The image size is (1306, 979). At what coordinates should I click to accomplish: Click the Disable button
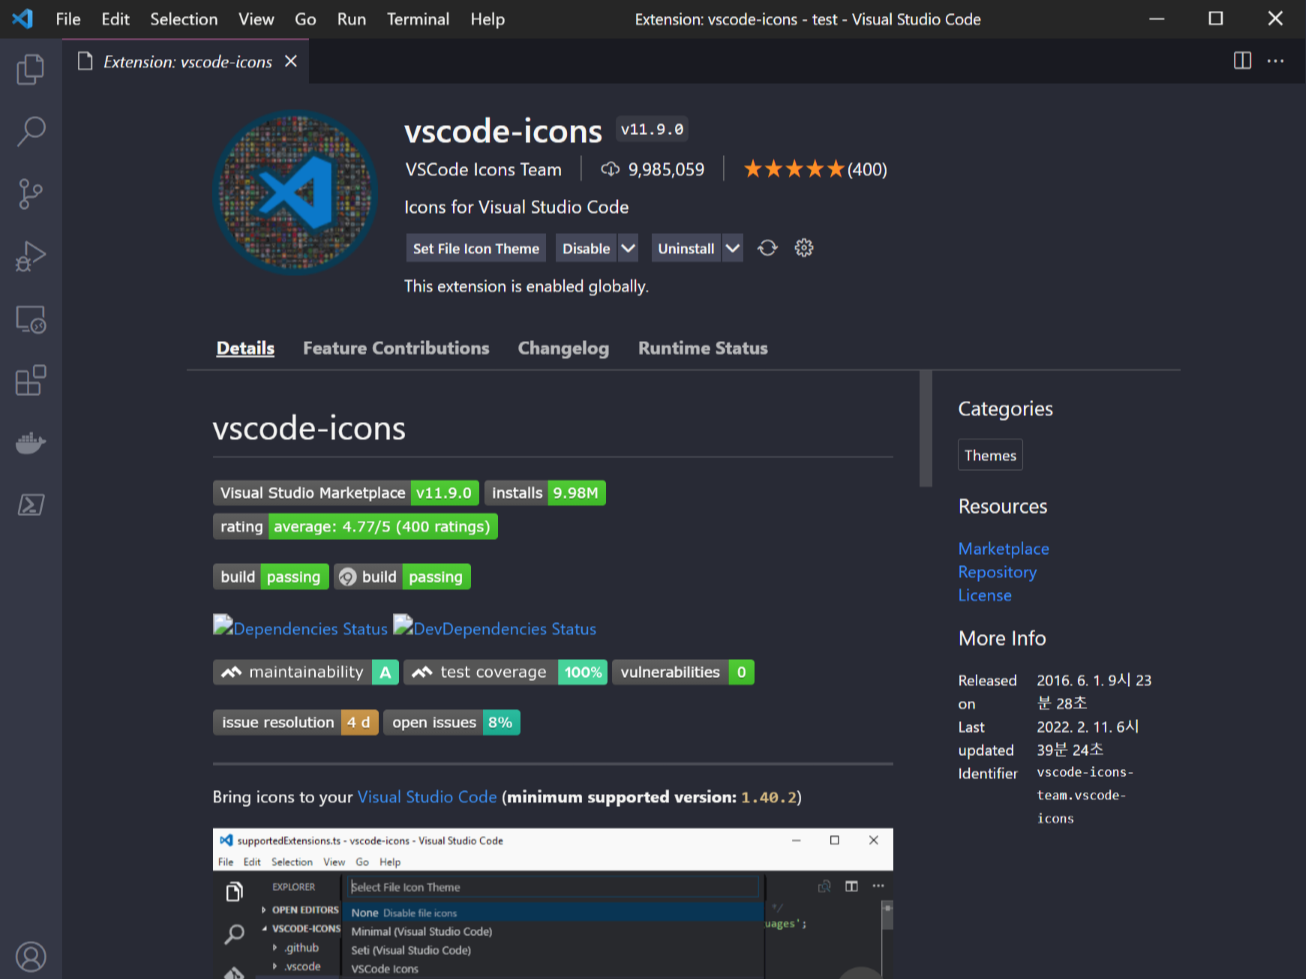(586, 248)
